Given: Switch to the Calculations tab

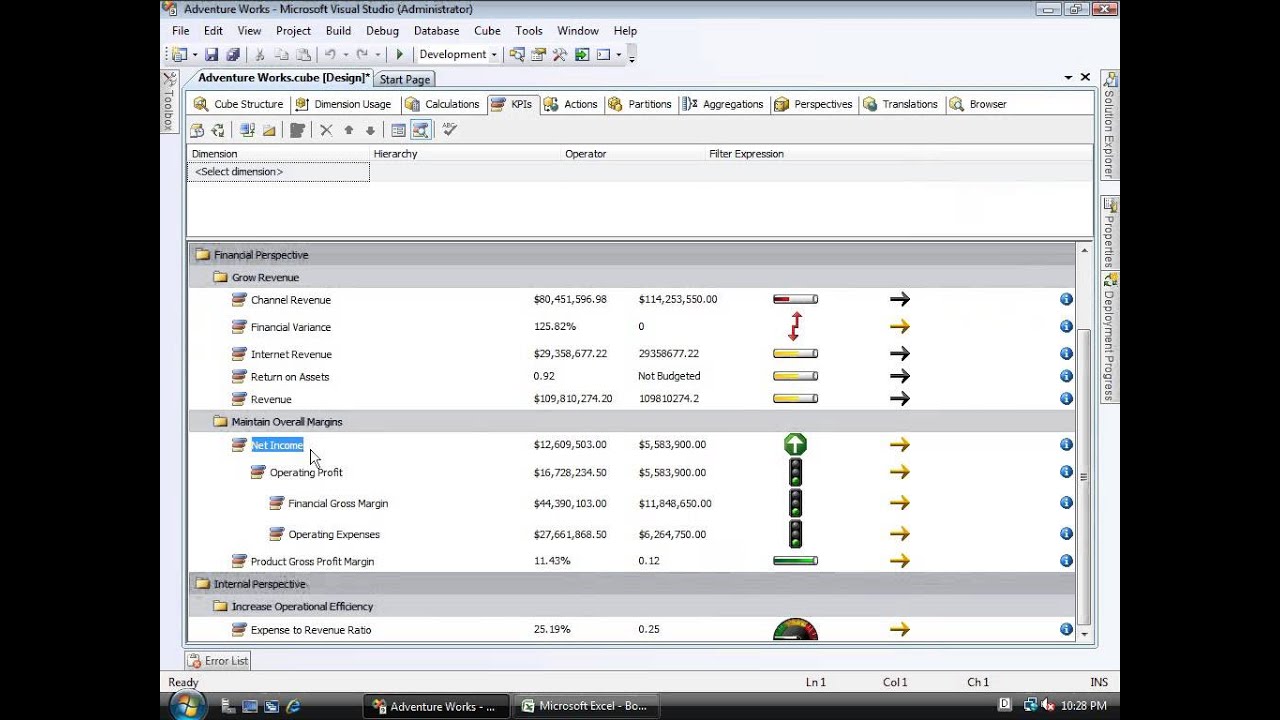Looking at the screenshot, I should pyautogui.click(x=442, y=104).
